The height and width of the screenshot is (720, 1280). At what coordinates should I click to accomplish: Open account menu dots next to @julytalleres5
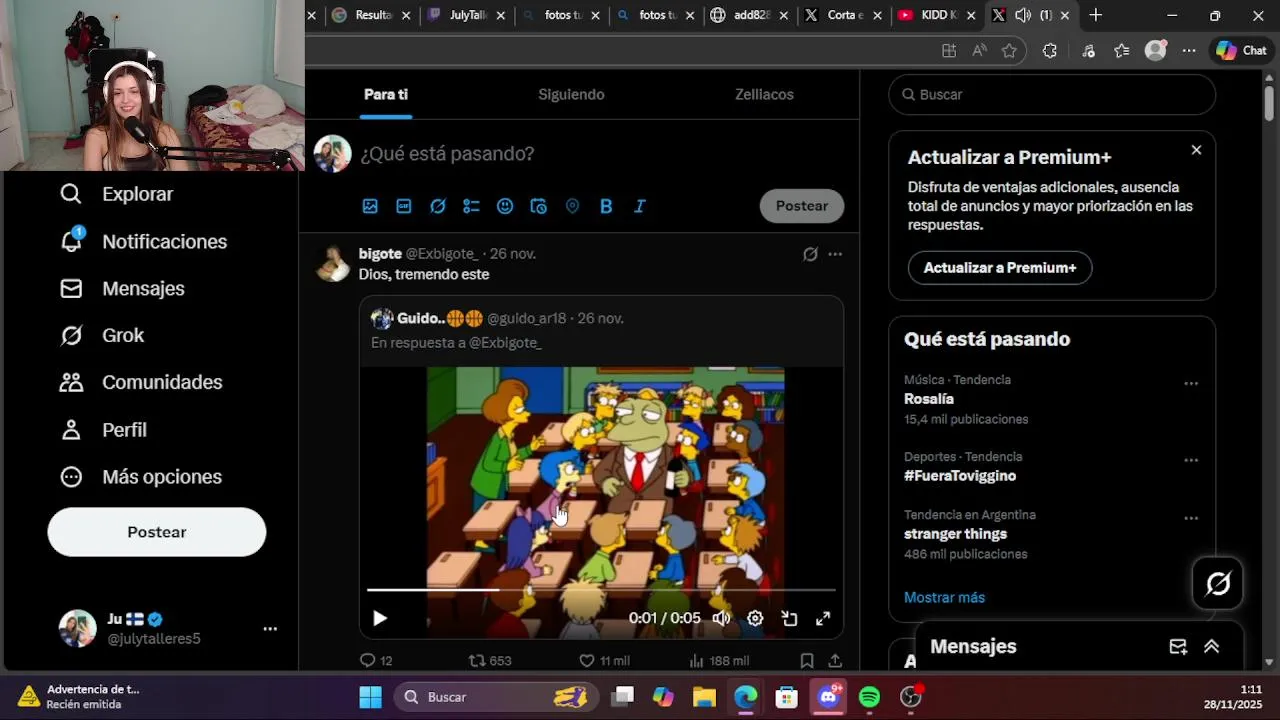pyautogui.click(x=270, y=629)
